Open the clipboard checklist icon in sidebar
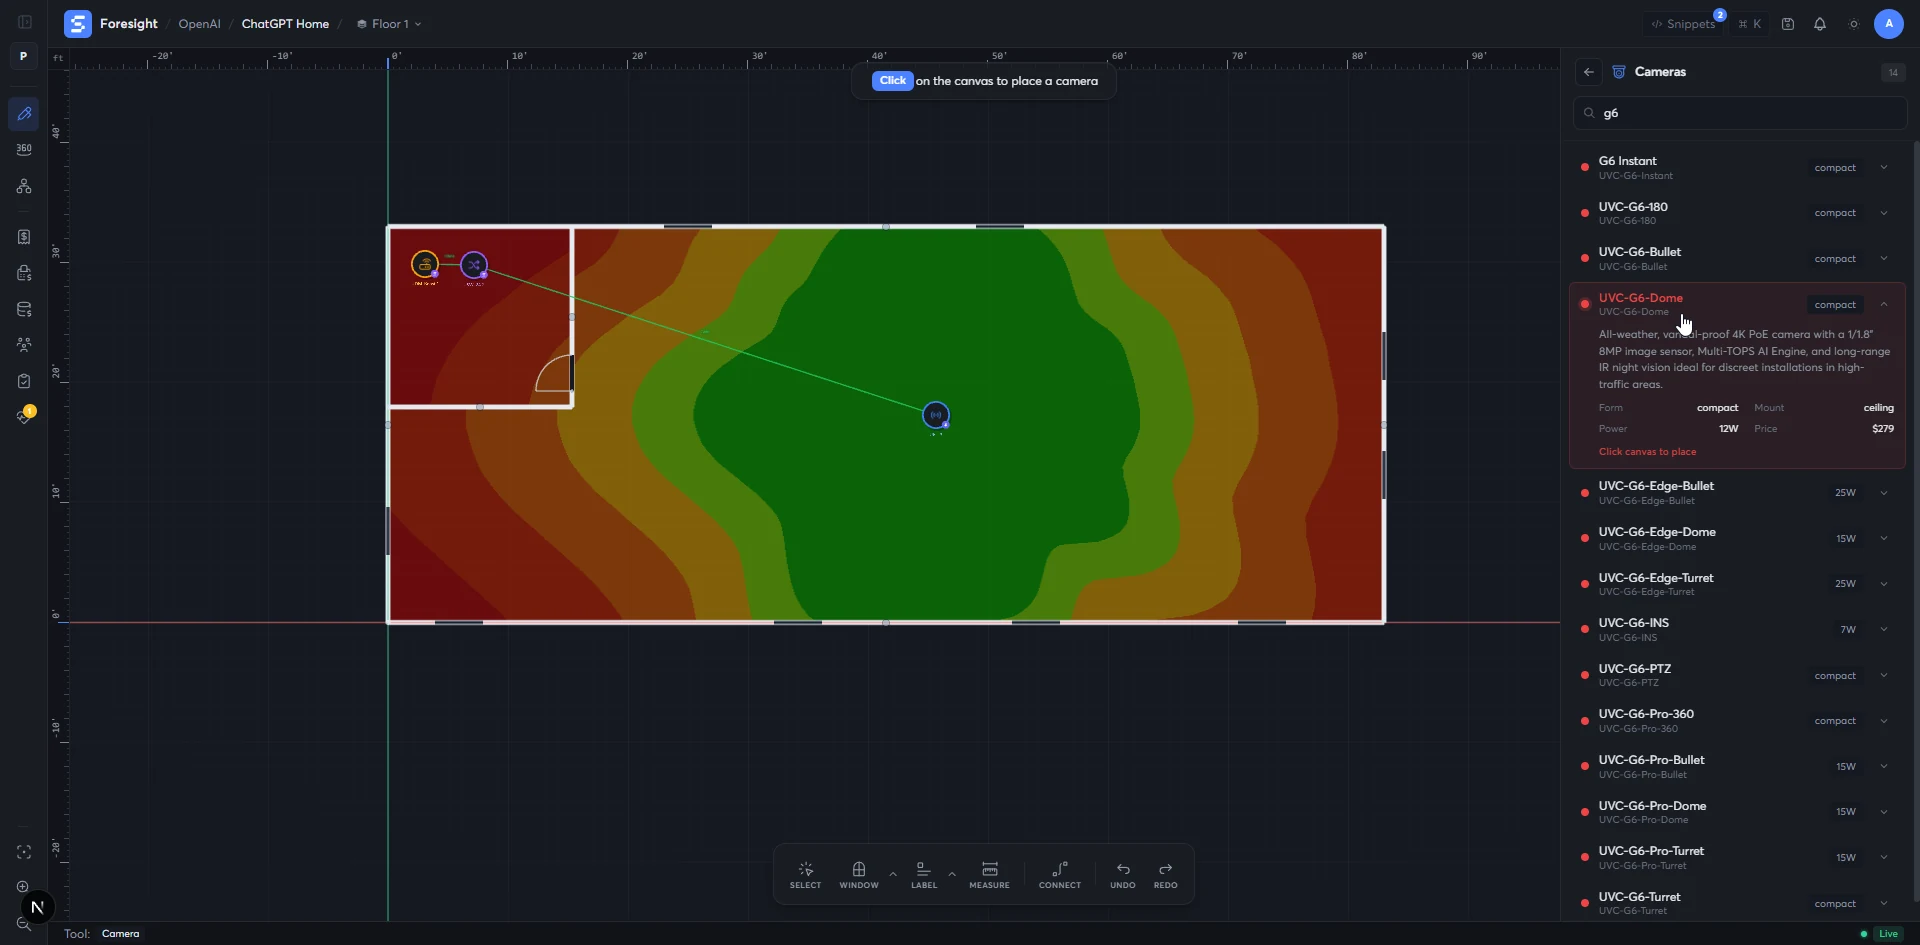 24,381
